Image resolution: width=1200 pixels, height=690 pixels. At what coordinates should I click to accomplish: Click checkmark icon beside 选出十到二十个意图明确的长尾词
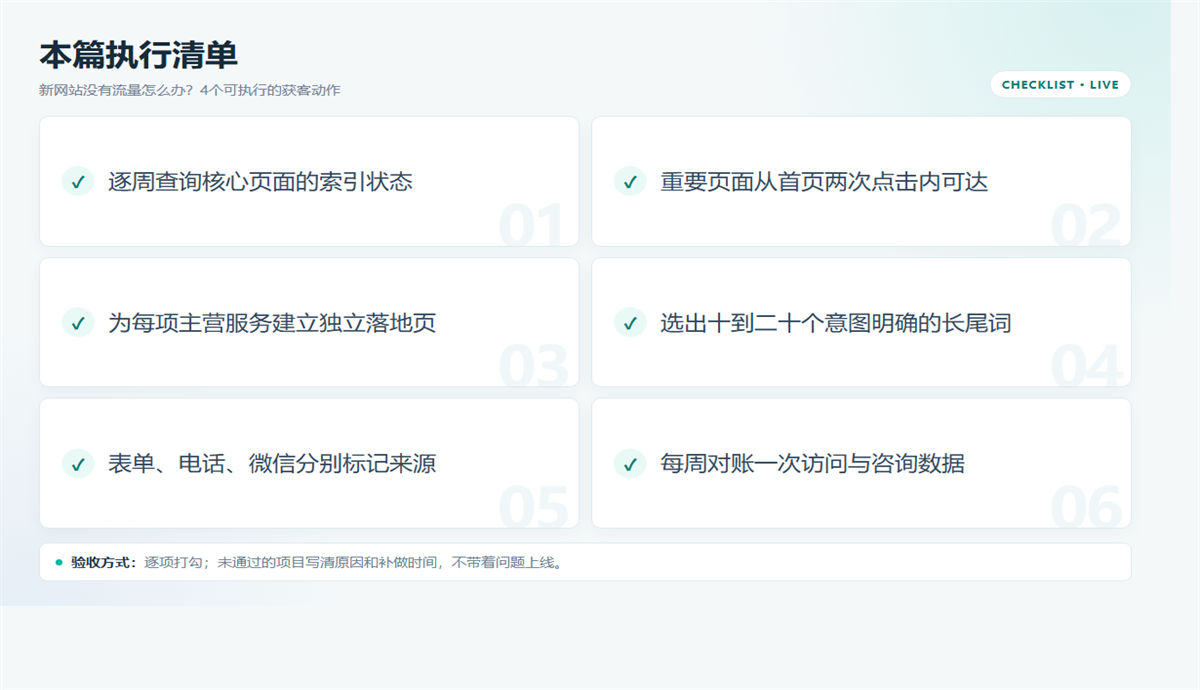tap(629, 323)
